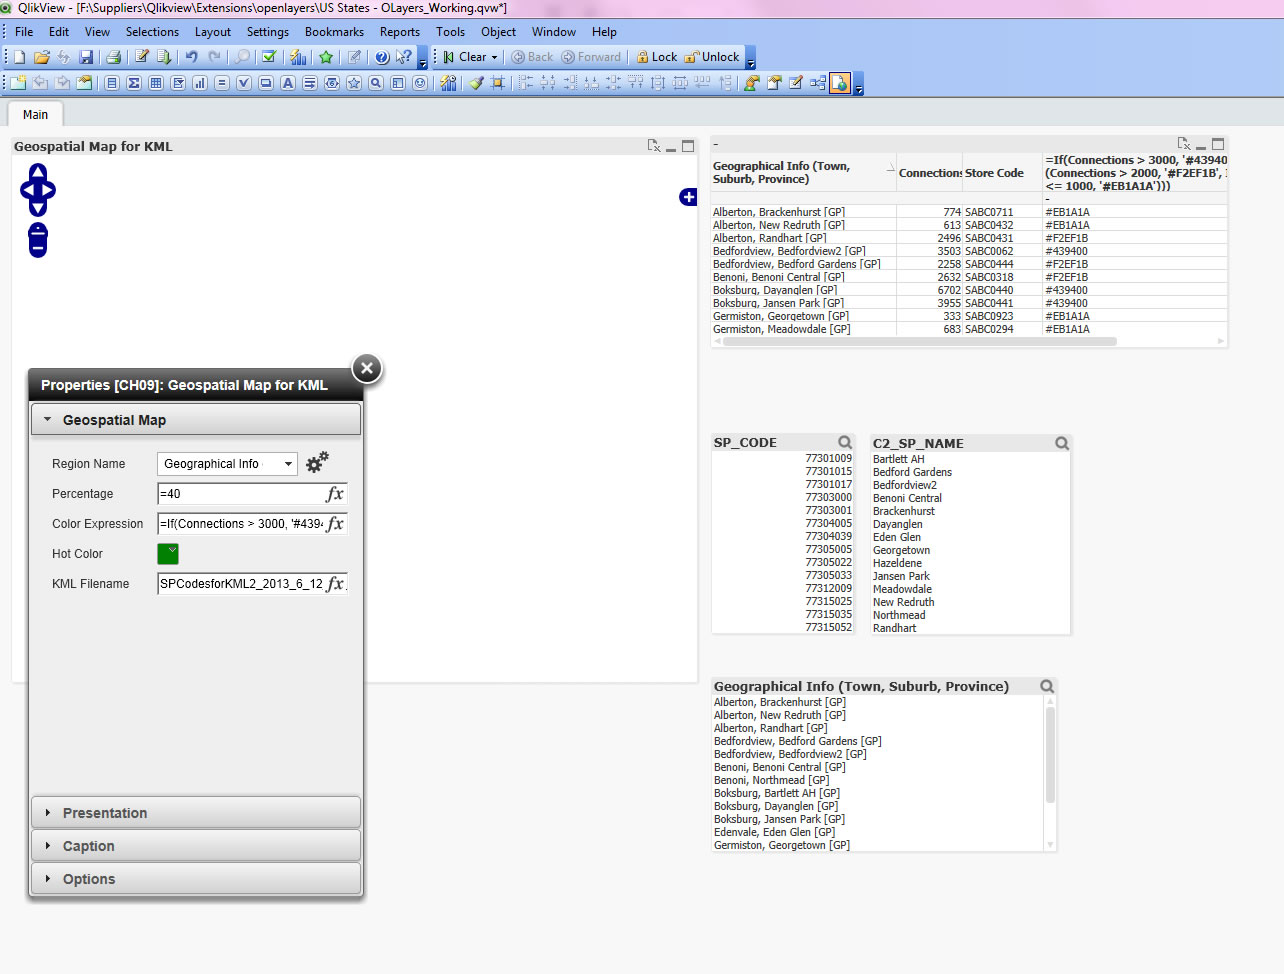1284x974 pixels.
Task: Expand the Options section
Action: (x=196, y=879)
